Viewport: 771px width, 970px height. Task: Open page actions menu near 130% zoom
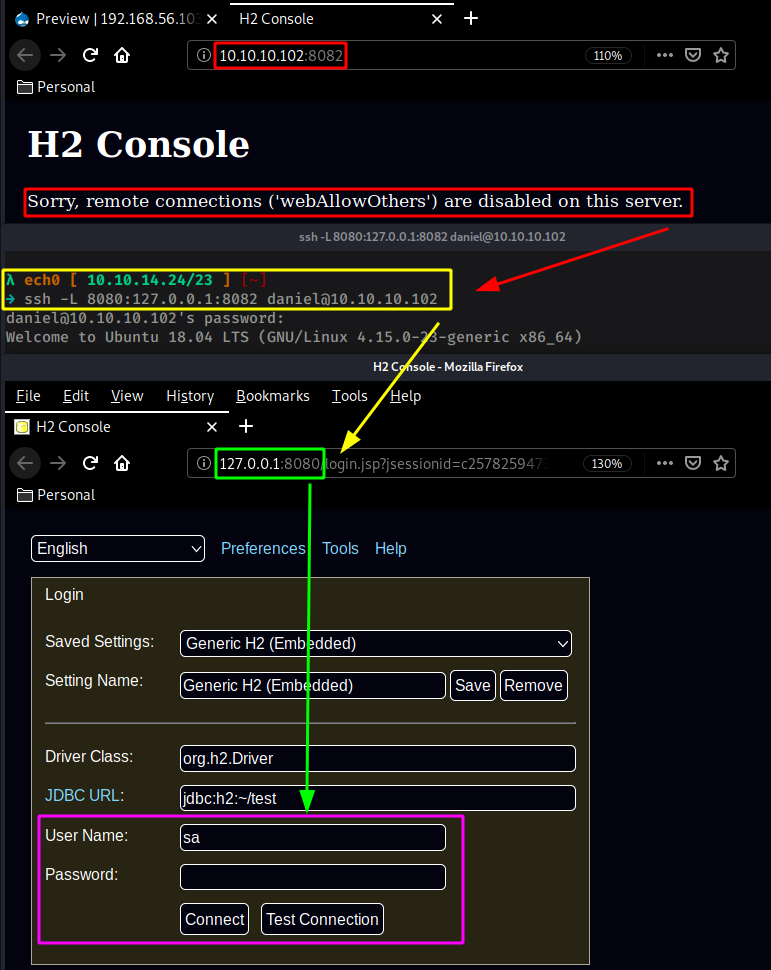pos(665,463)
